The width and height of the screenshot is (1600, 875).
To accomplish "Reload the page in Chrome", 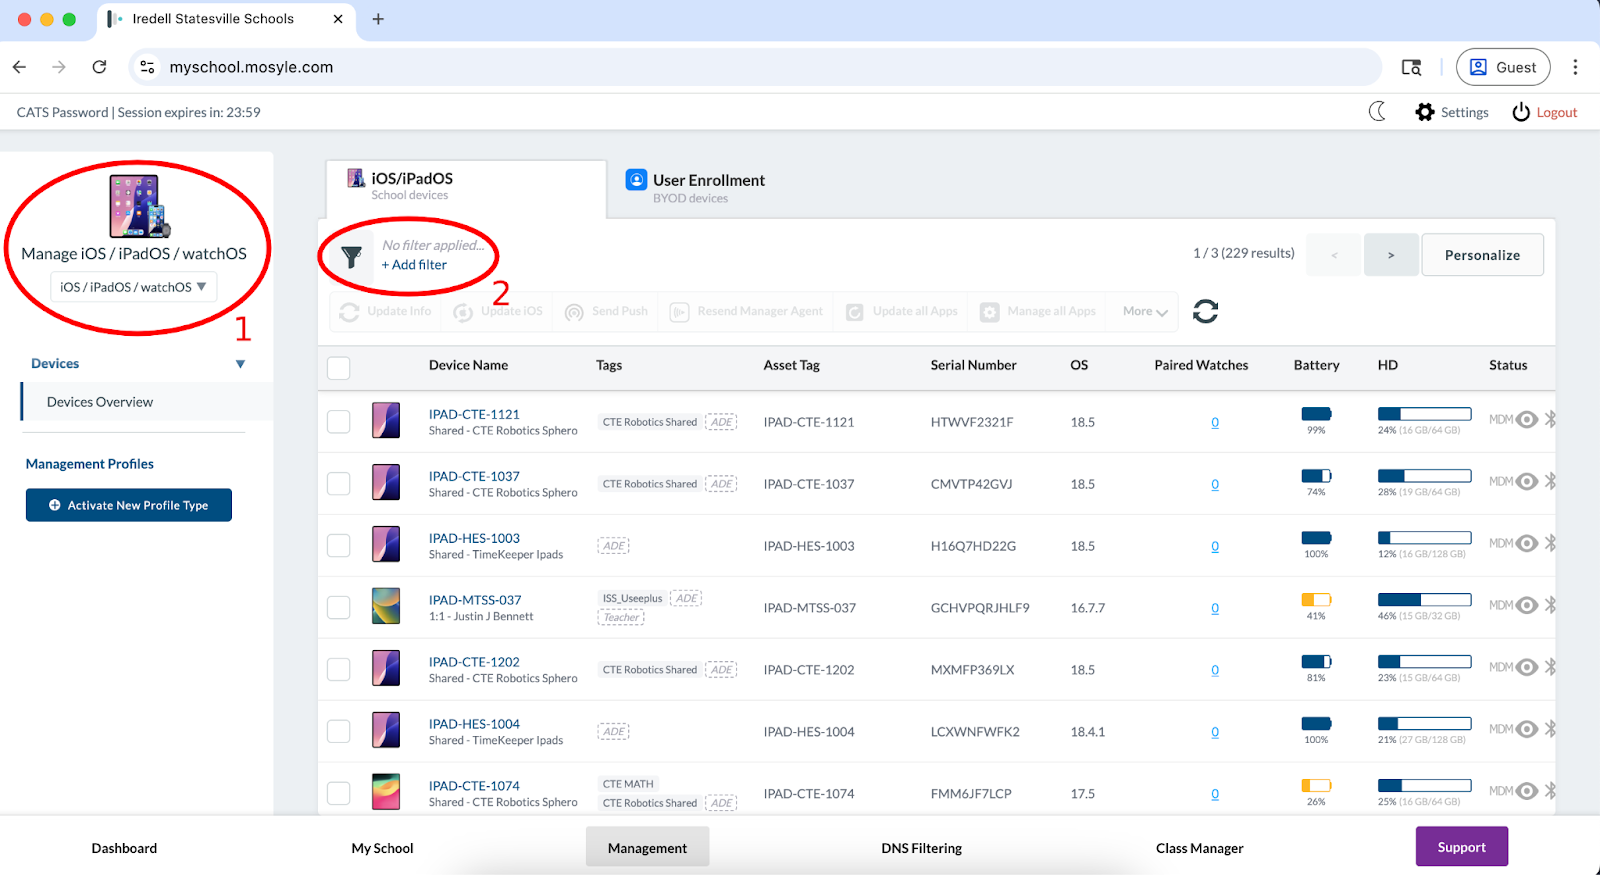I will [99, 67].
